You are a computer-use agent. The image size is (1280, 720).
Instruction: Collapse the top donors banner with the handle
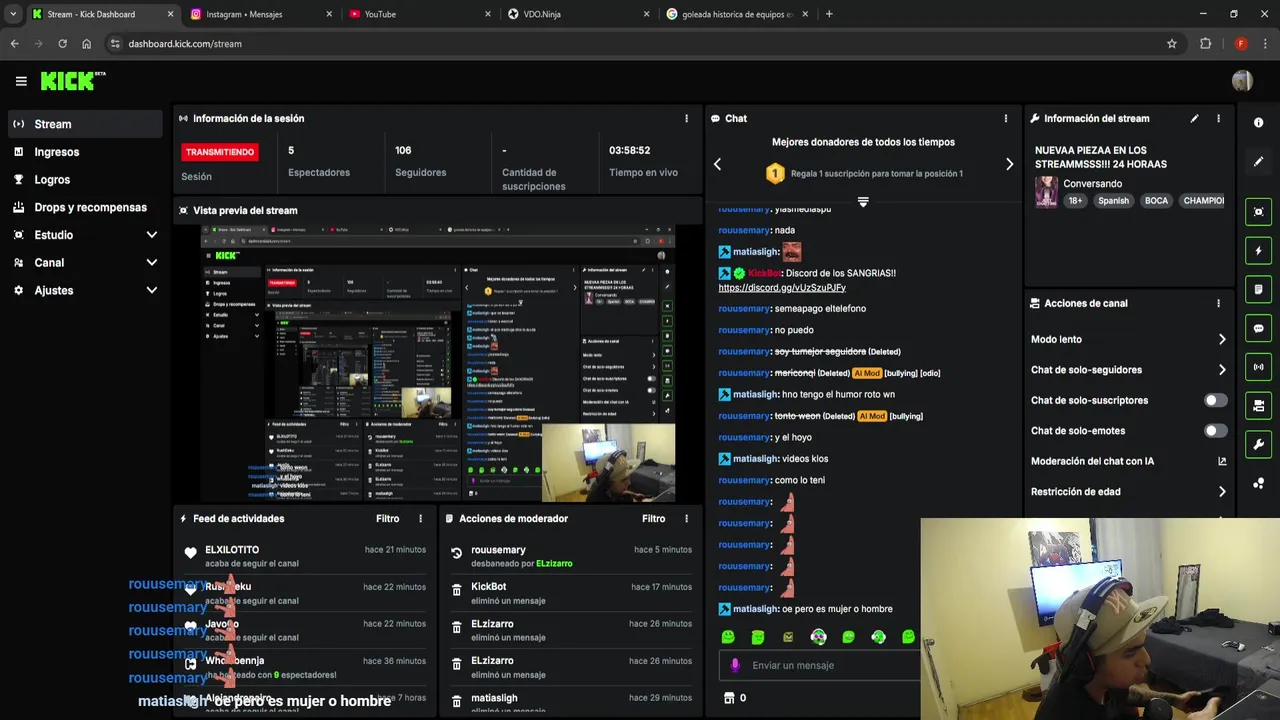click(863, 201)
